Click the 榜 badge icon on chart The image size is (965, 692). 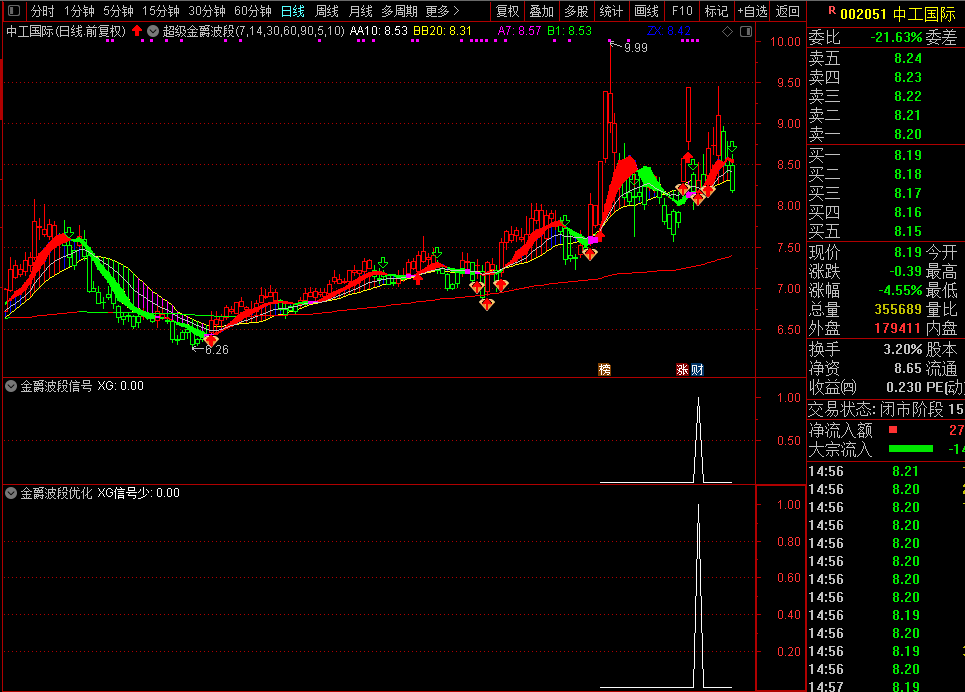[604, 369]
